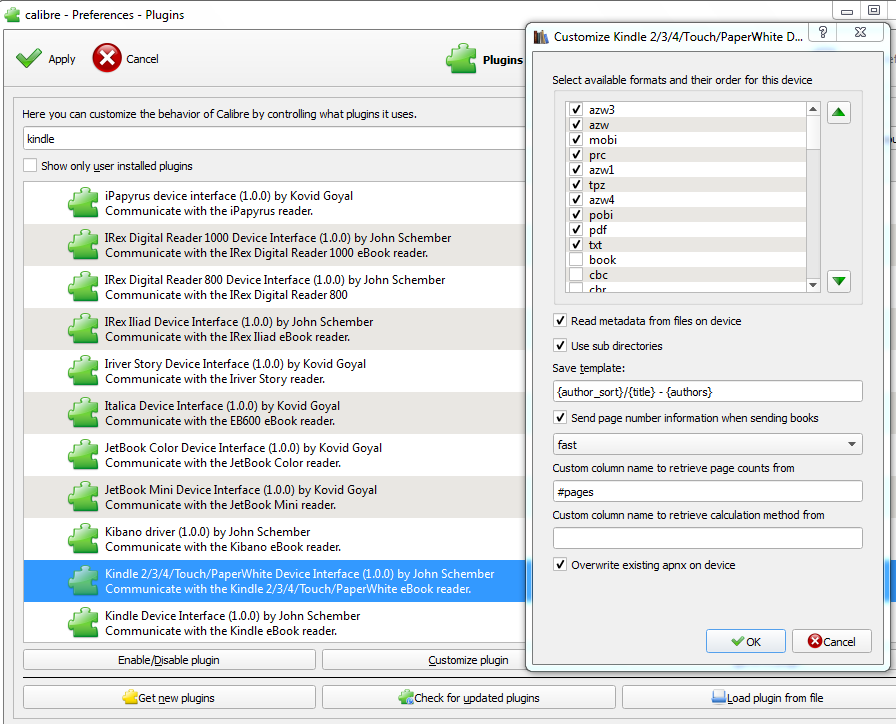Click scroll-up arrow of formats list scrollbar

click(x=813, y=109)
